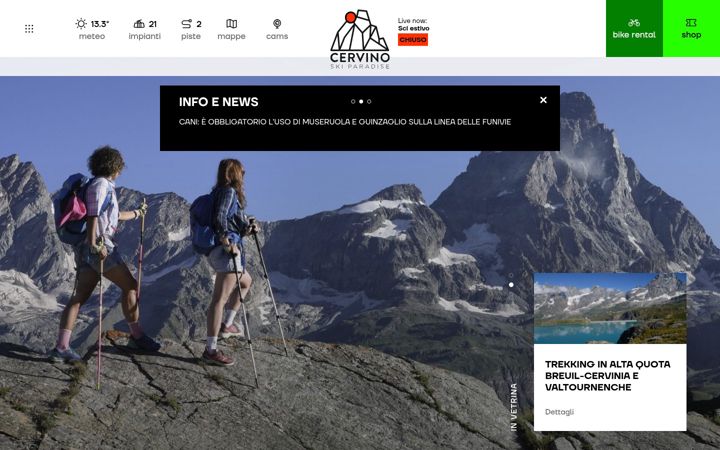Viewport: 720px width, 450px height.
Task: Select second news carousel dot
Action: pos(361,101)
